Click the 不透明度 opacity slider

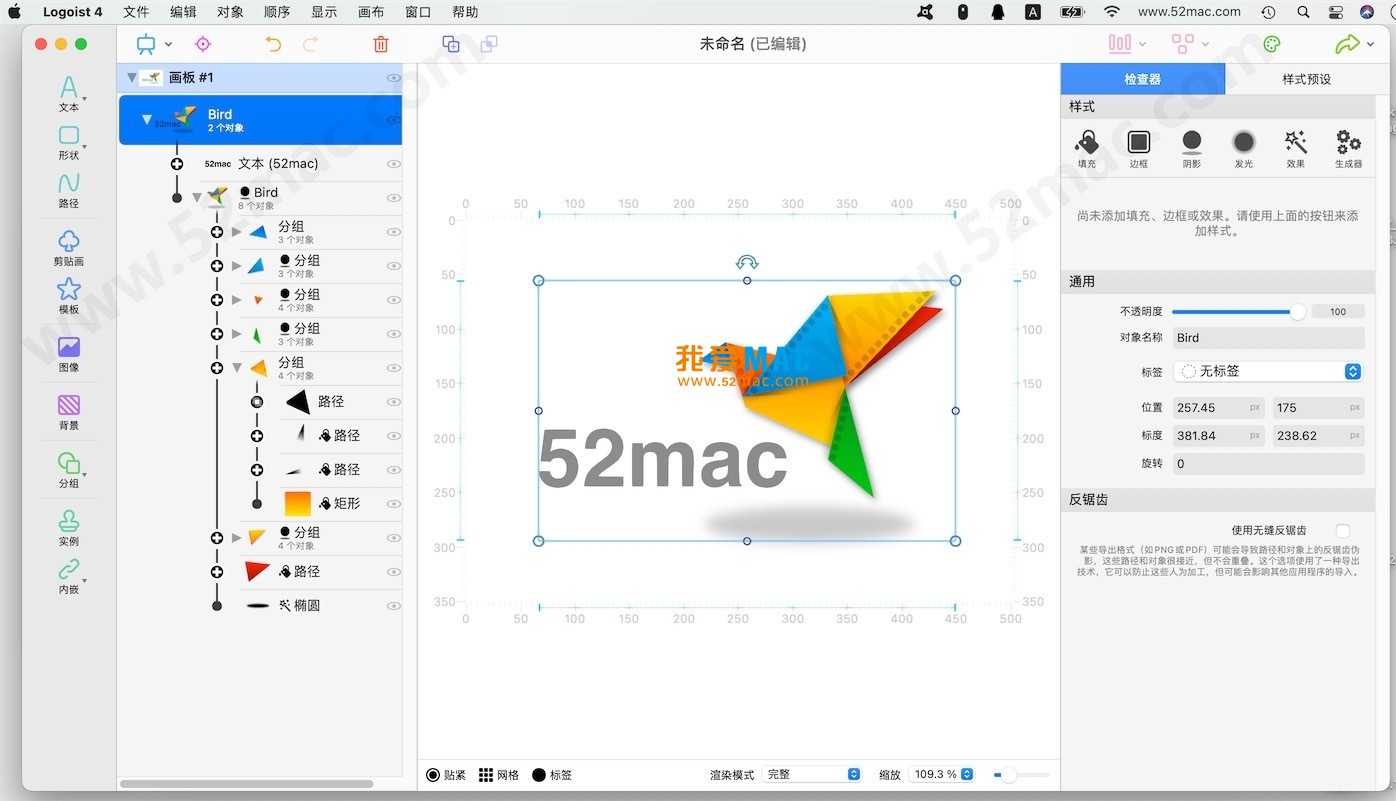coord(1238,312)
